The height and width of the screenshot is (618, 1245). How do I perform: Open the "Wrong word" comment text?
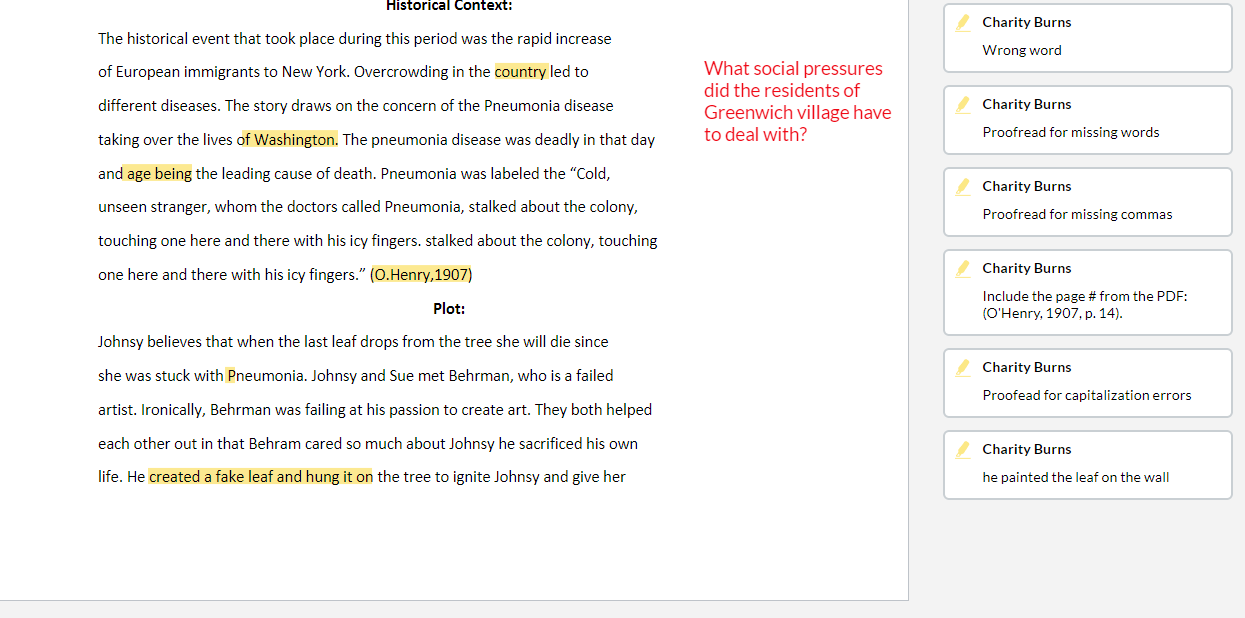point(1021,50)
